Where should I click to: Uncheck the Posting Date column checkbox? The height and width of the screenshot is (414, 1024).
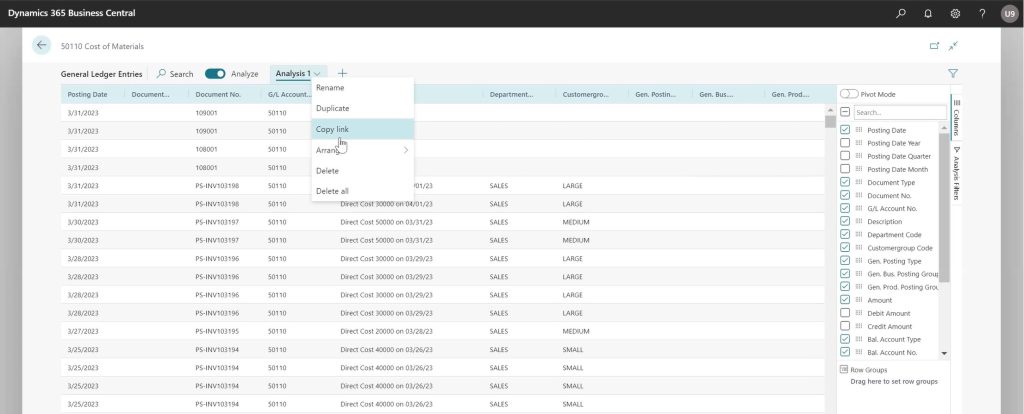click(x=845, y=130)
